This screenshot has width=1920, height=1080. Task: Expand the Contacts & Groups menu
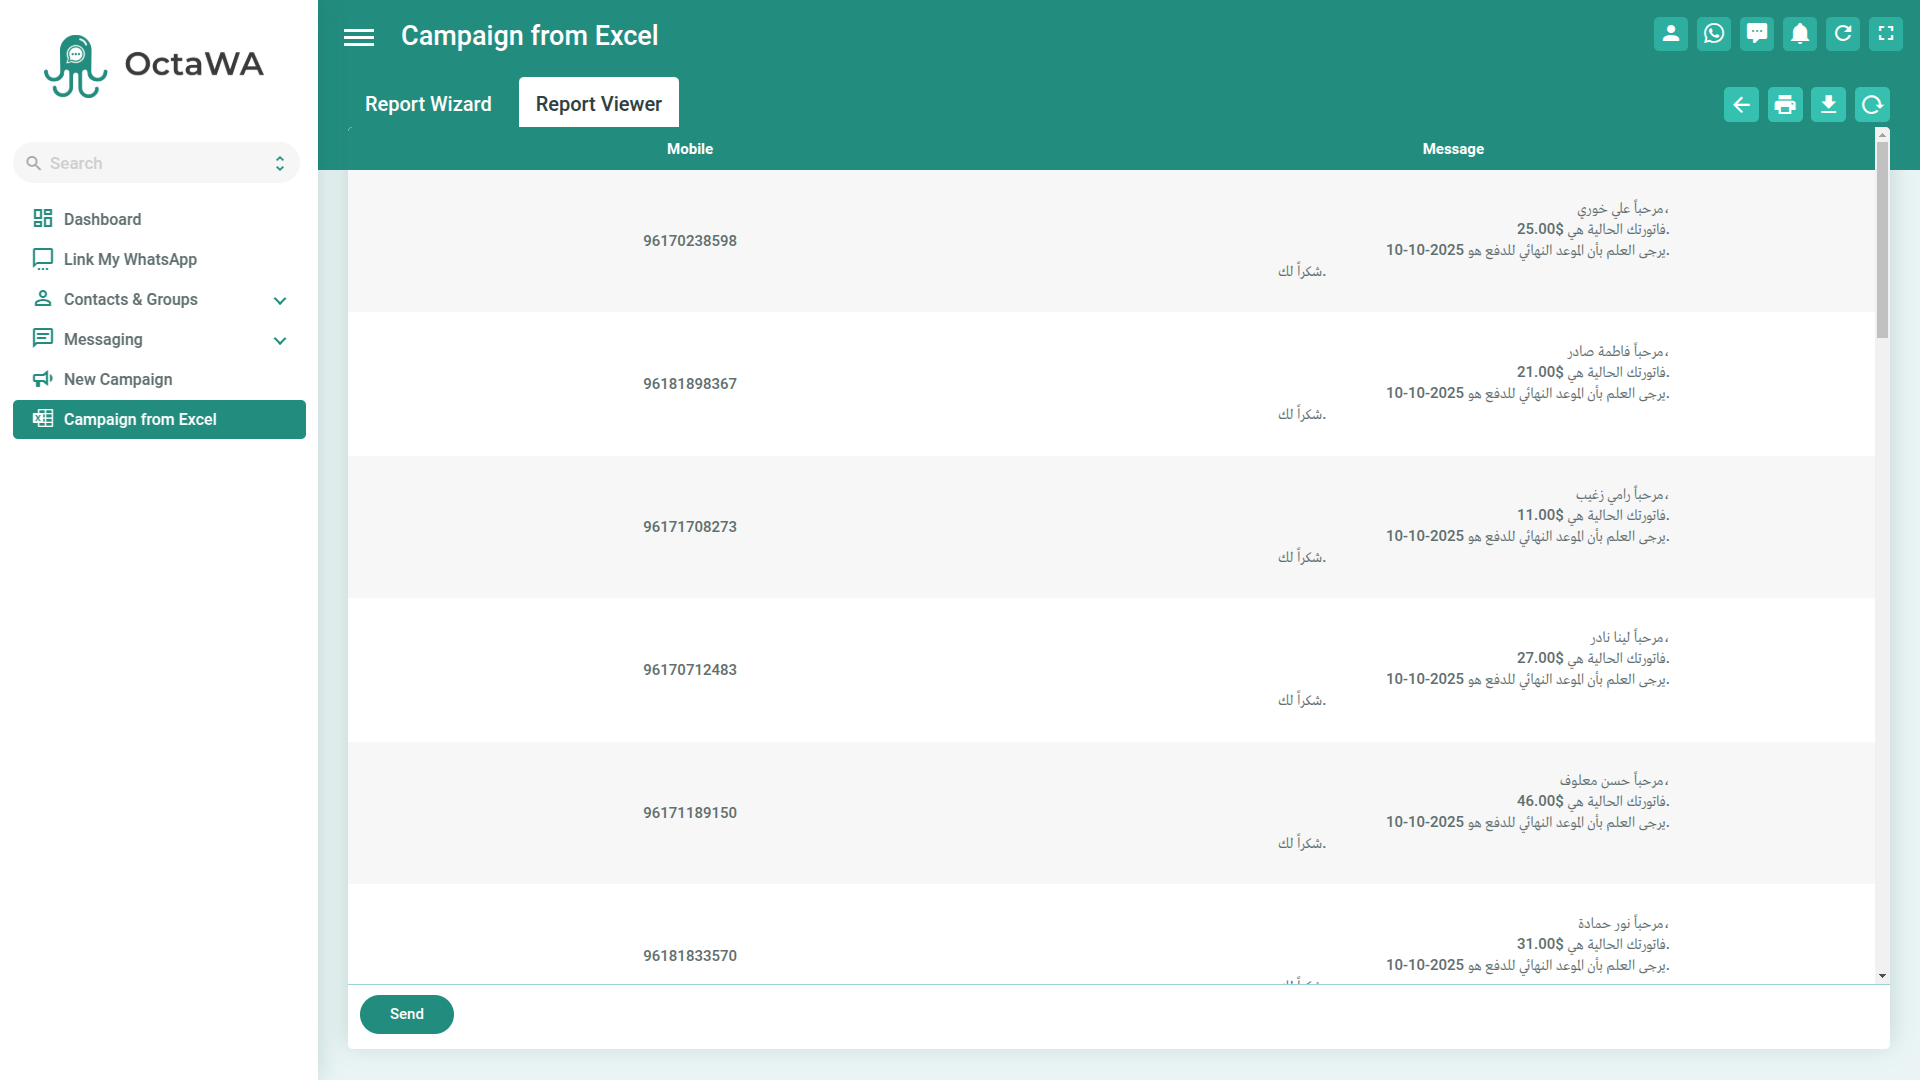tap(279, 300)
